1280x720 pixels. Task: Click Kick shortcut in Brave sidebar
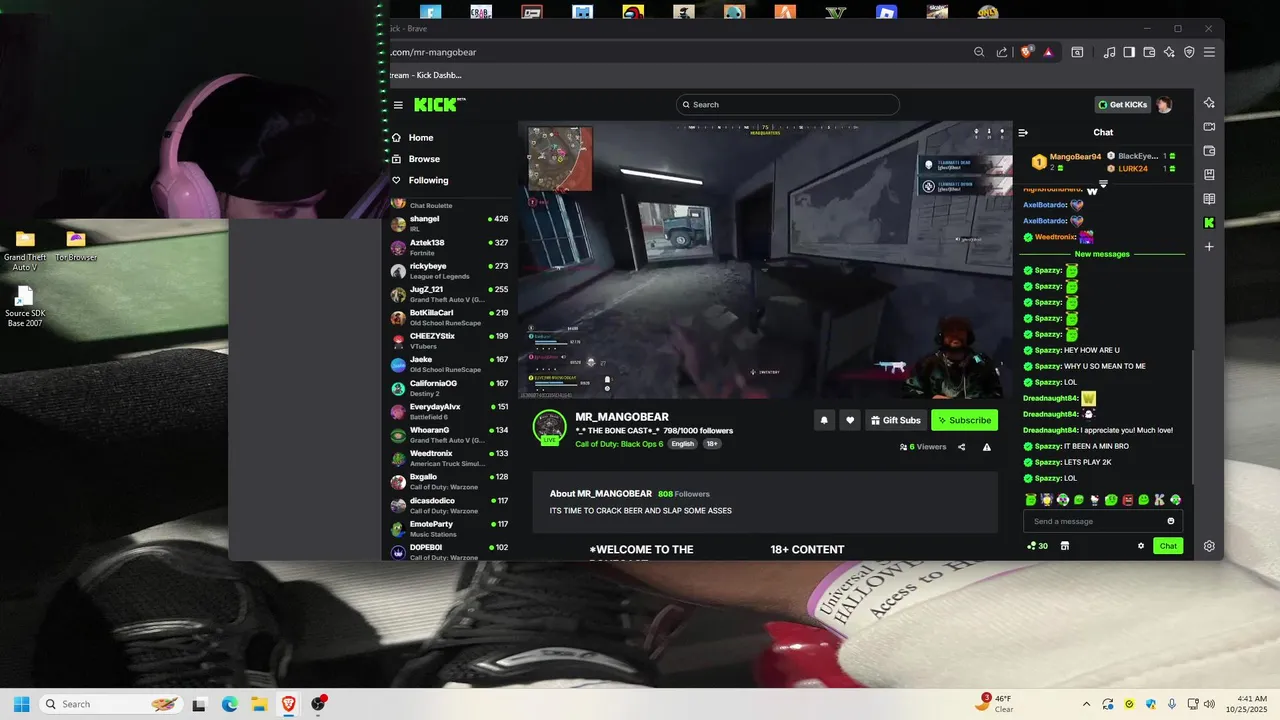(x=1209, y=223)
